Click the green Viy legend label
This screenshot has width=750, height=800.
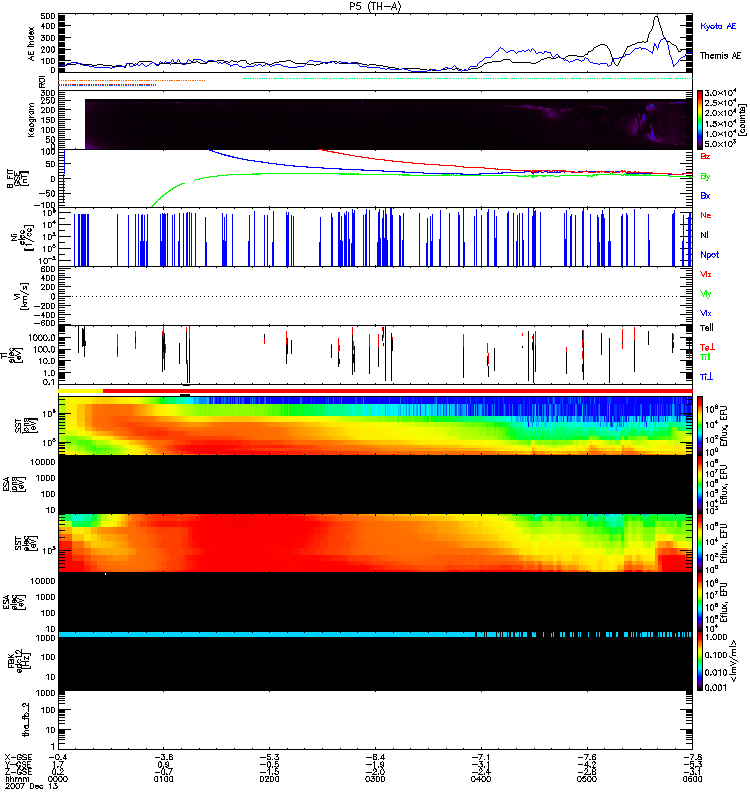coord(705,294)
